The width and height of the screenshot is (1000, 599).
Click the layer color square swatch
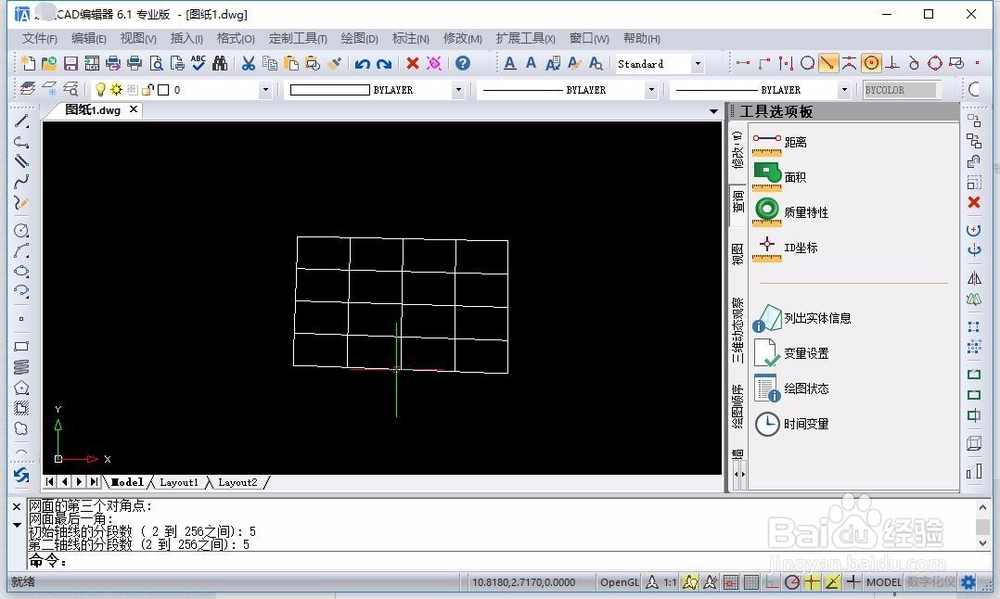coord(163,90)
